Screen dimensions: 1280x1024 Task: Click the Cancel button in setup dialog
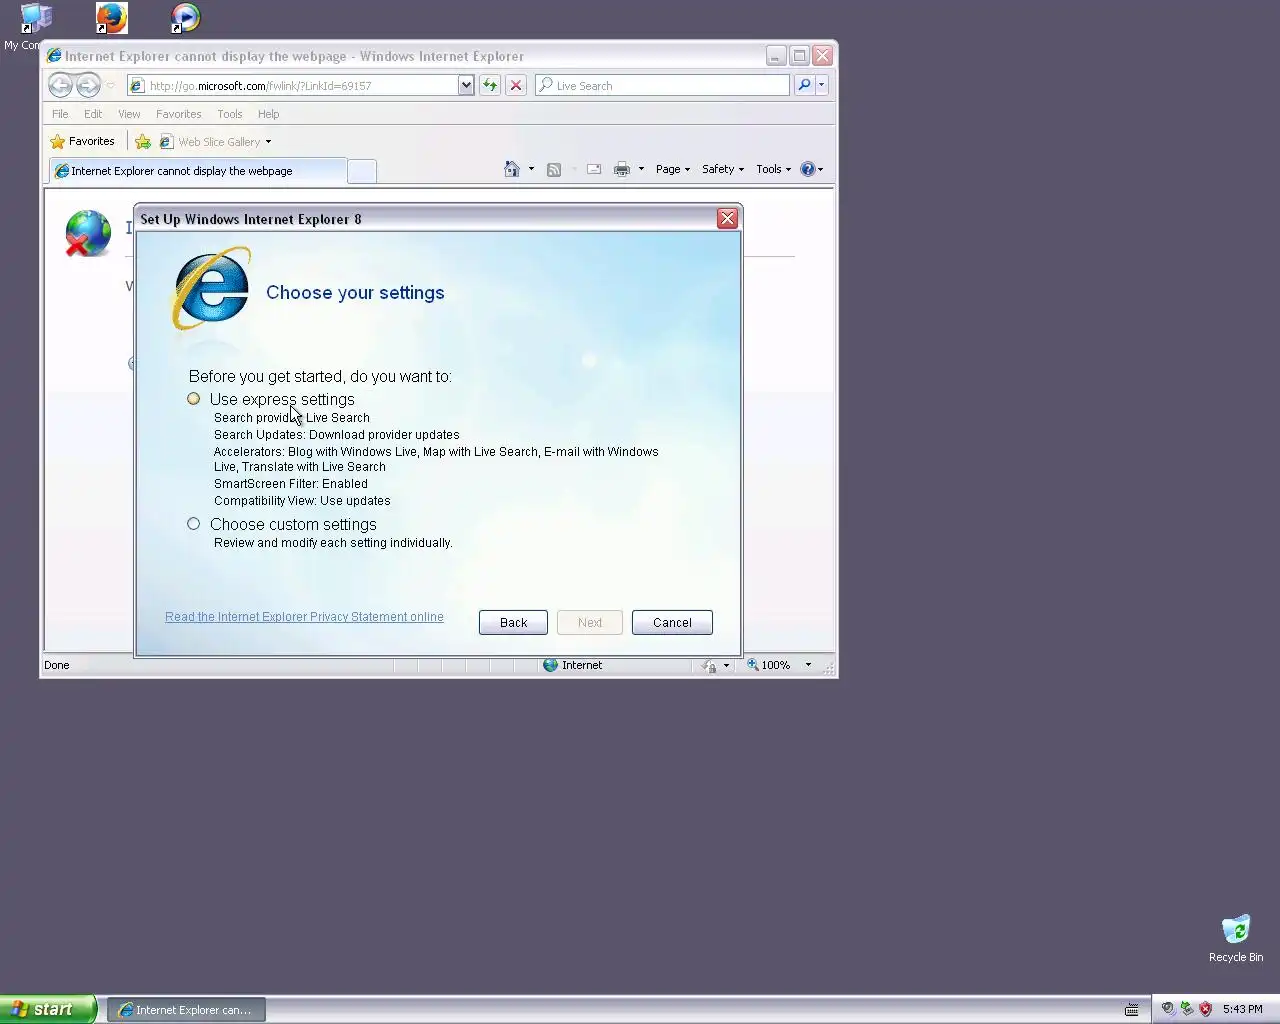(x=672, y=622)
